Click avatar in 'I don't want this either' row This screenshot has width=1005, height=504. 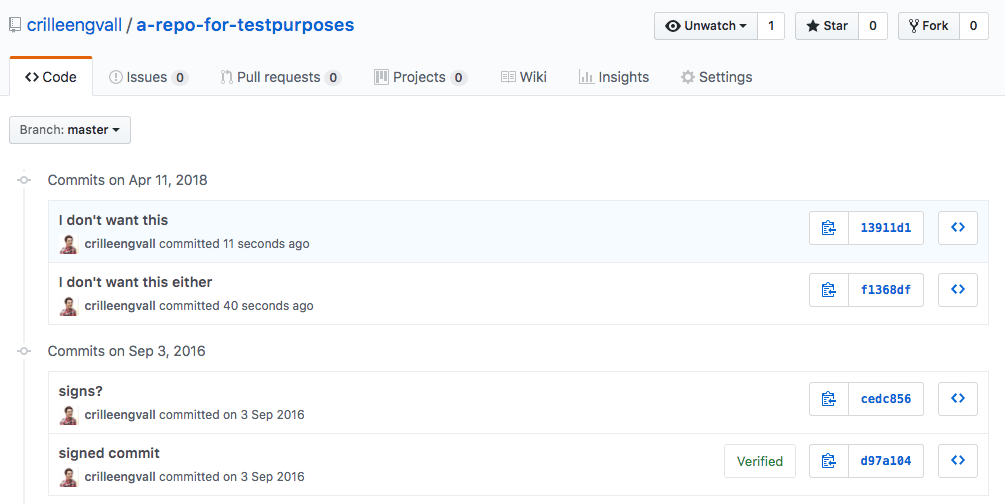[69, 307]
